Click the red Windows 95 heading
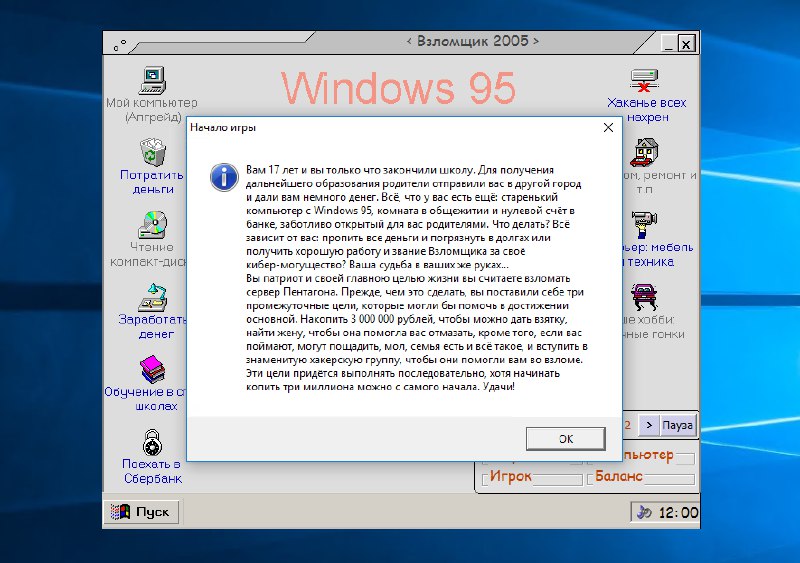Screen dimensions: 800x563 398,88
